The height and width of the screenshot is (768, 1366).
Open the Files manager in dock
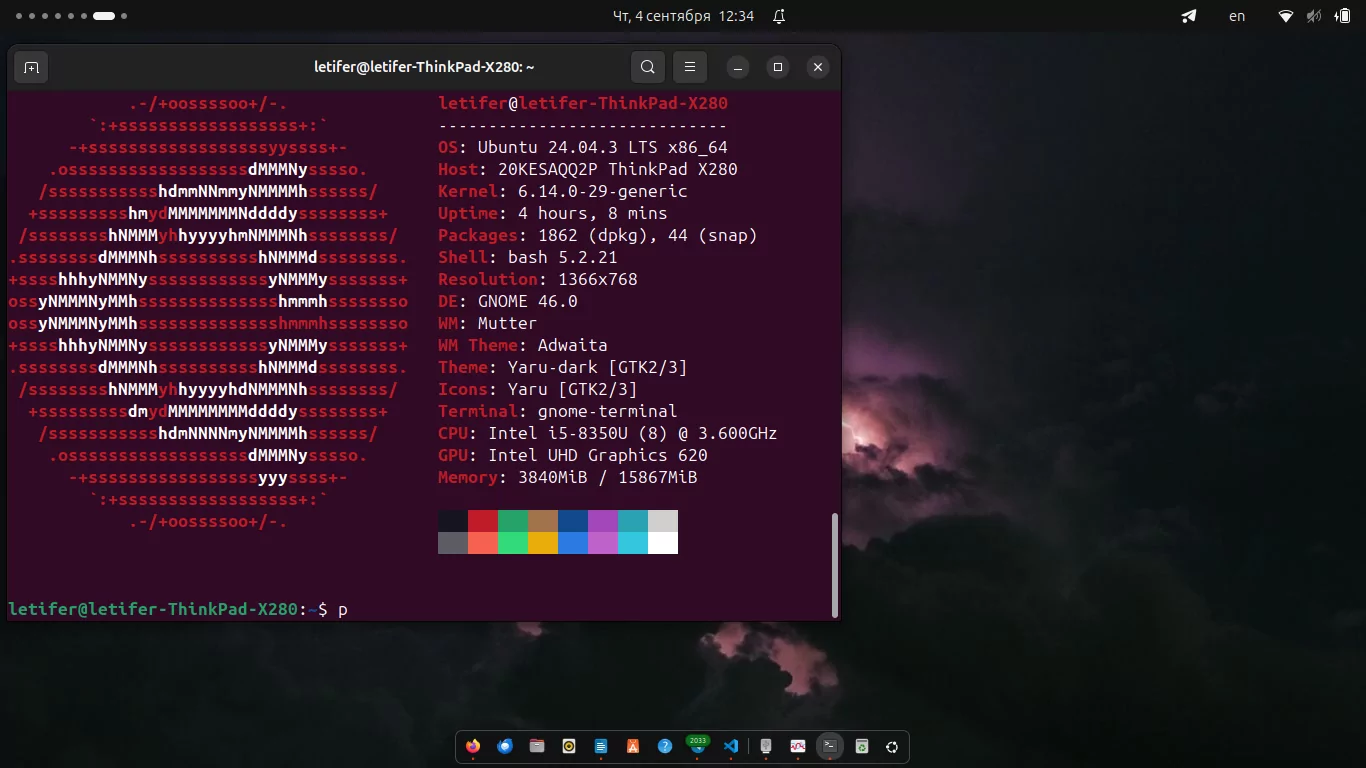(x=537, y=746)
